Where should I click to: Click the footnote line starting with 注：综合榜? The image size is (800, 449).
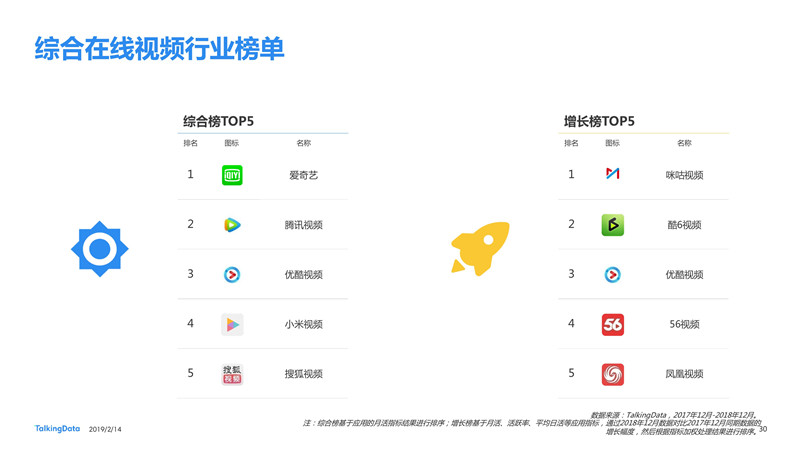click(x=531, y=423)
